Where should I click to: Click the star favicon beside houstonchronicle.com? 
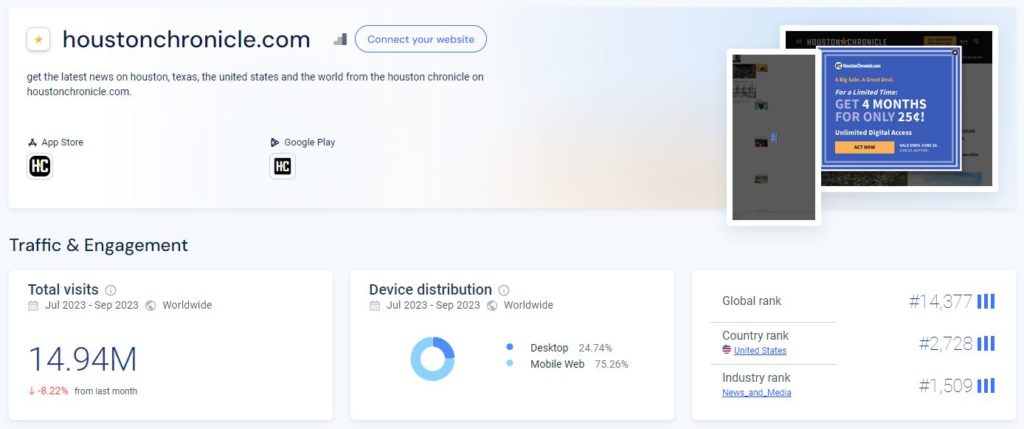pos(38,40)
